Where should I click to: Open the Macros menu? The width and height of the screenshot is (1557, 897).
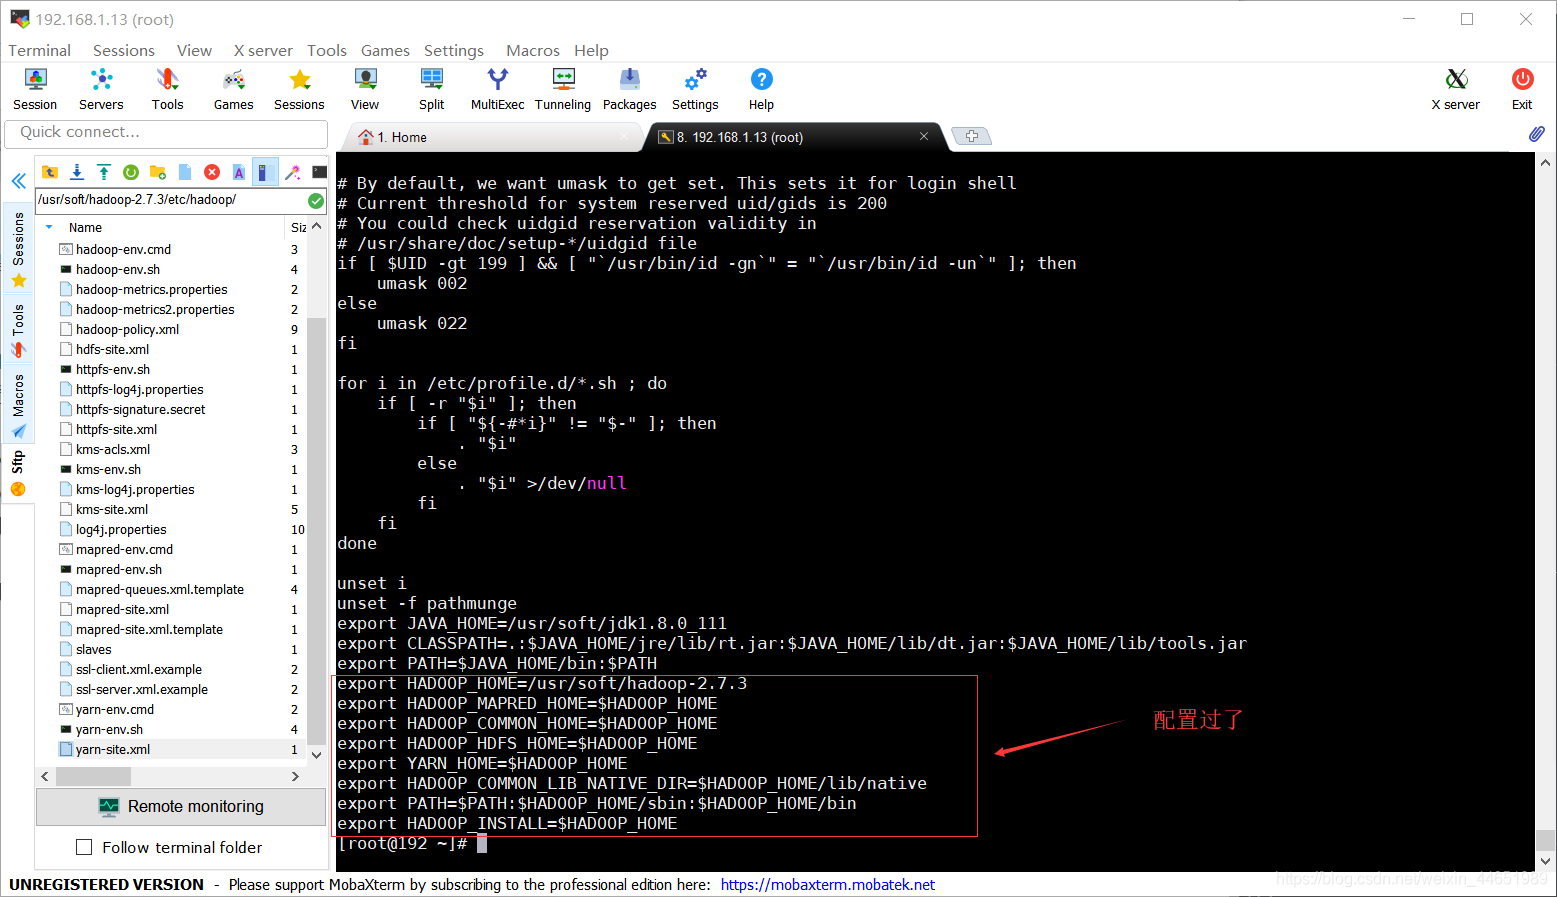pyautogui.click(x=533, y=50)
